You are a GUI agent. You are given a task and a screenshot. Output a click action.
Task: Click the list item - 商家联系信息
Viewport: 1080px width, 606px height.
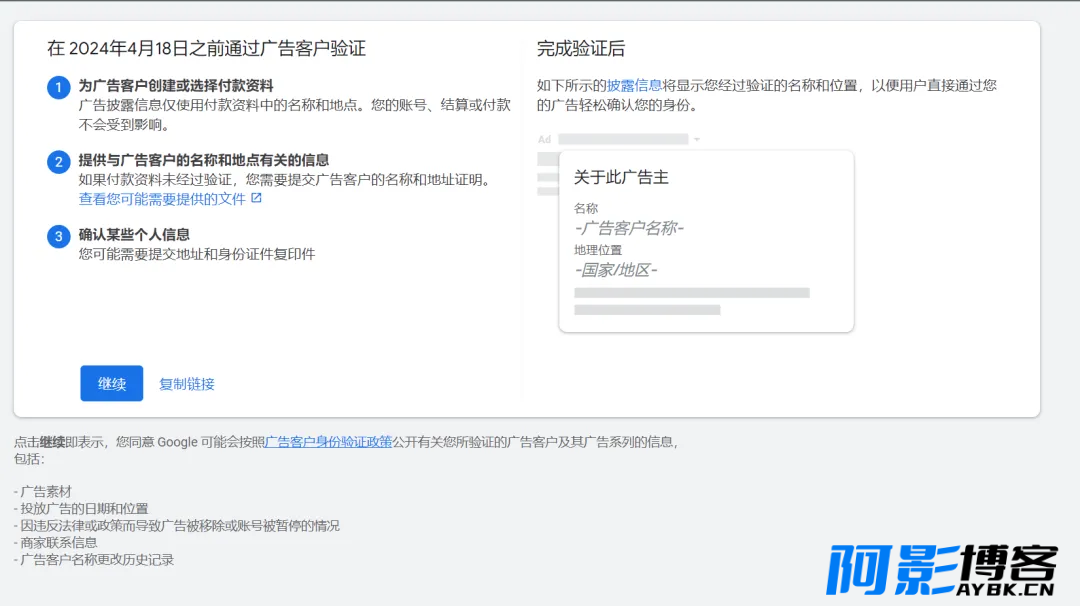[56, 543]
